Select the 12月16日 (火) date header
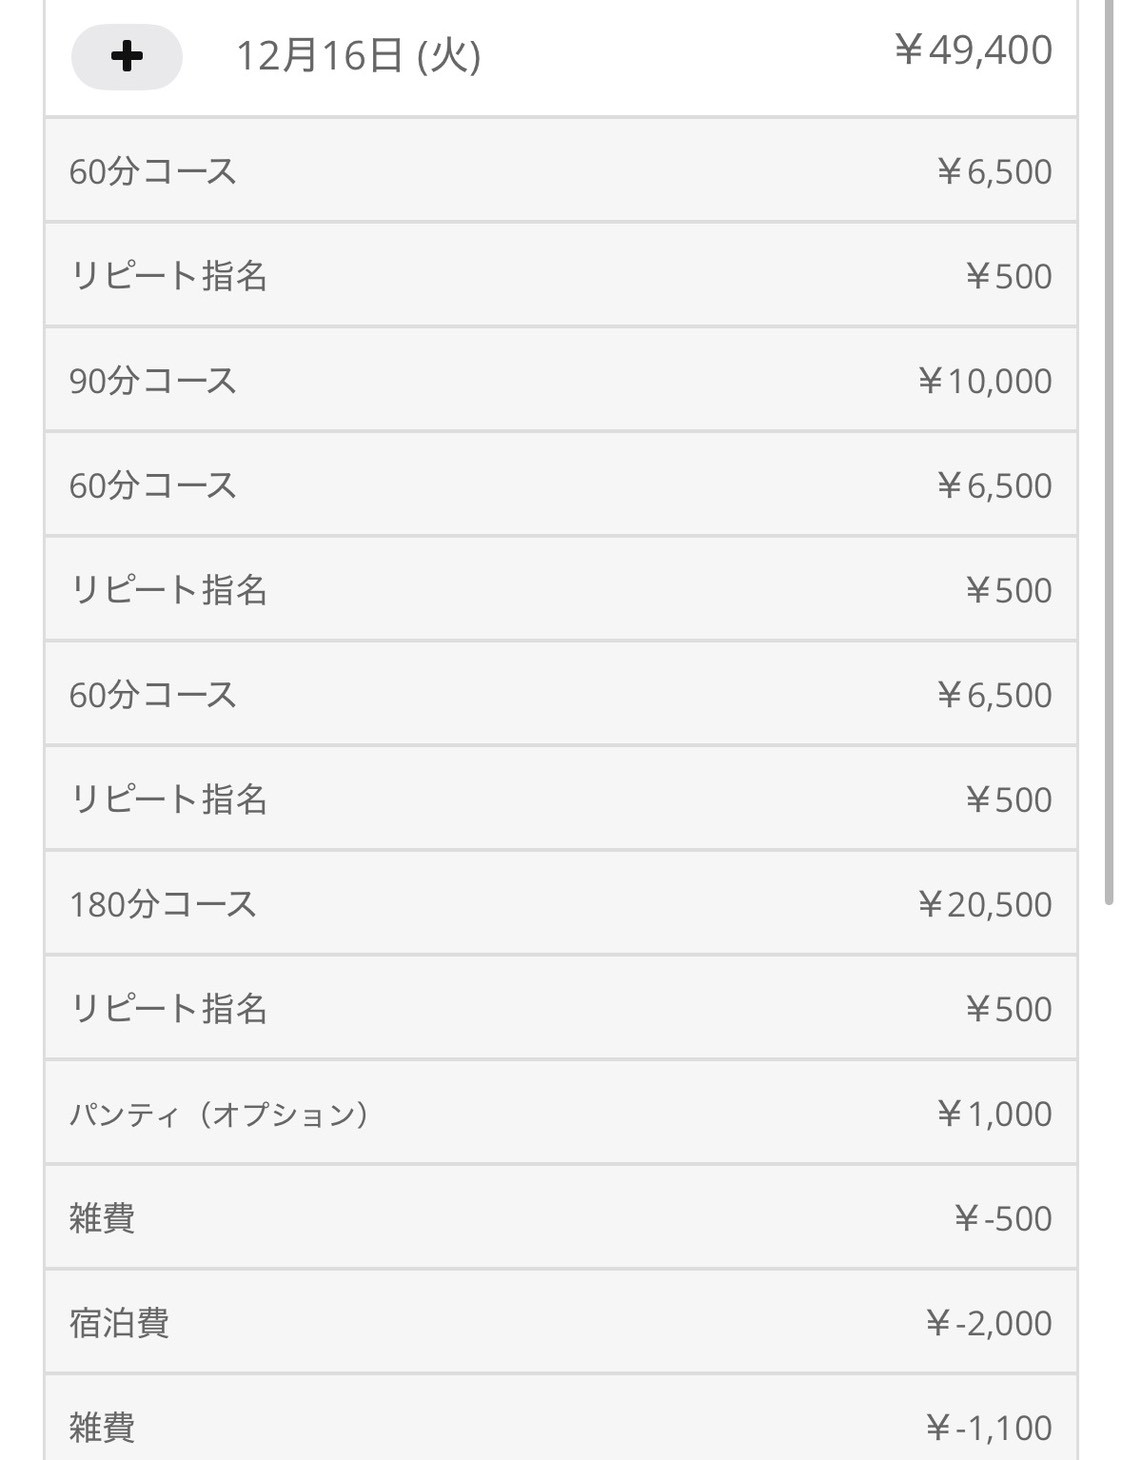The width and height of the screenshot is (1122, 1460). pos(358,56)
